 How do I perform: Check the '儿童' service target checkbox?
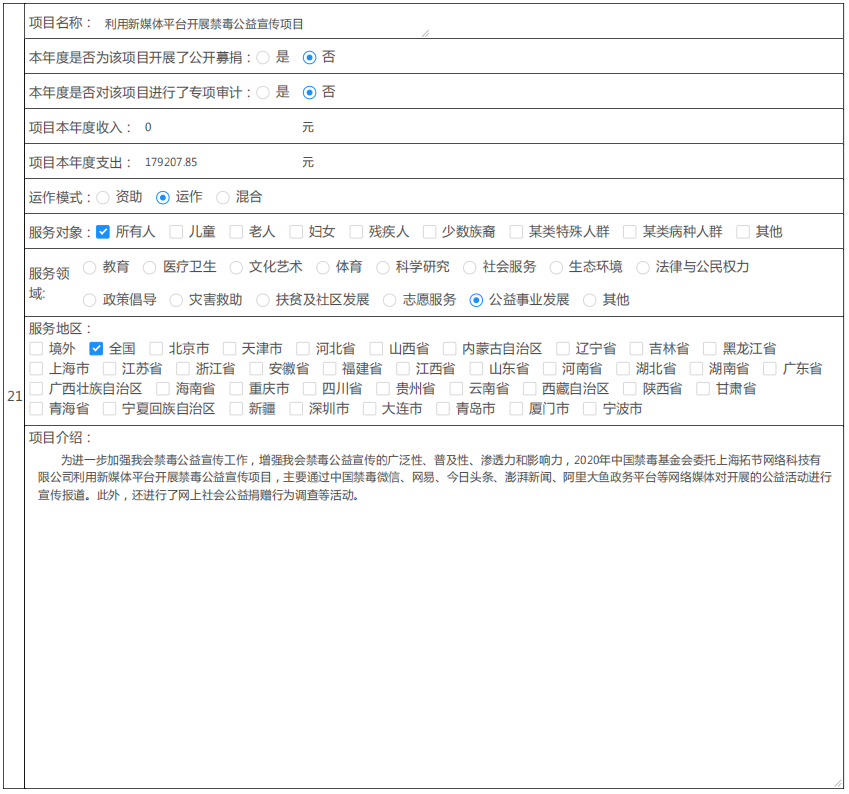pos(176,232)
